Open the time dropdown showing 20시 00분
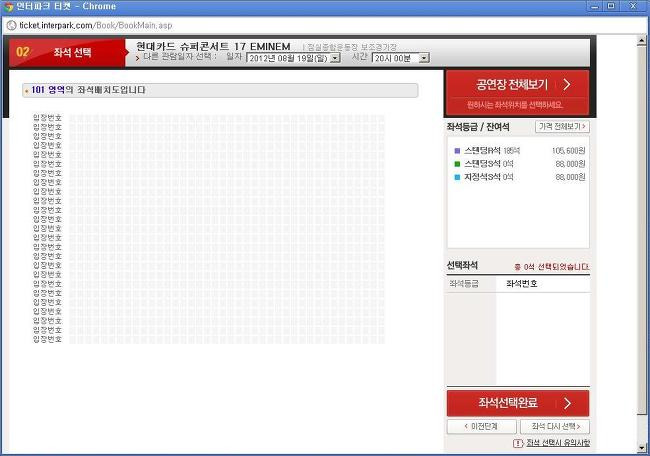650x456 pixels. [x=400, y=58]
